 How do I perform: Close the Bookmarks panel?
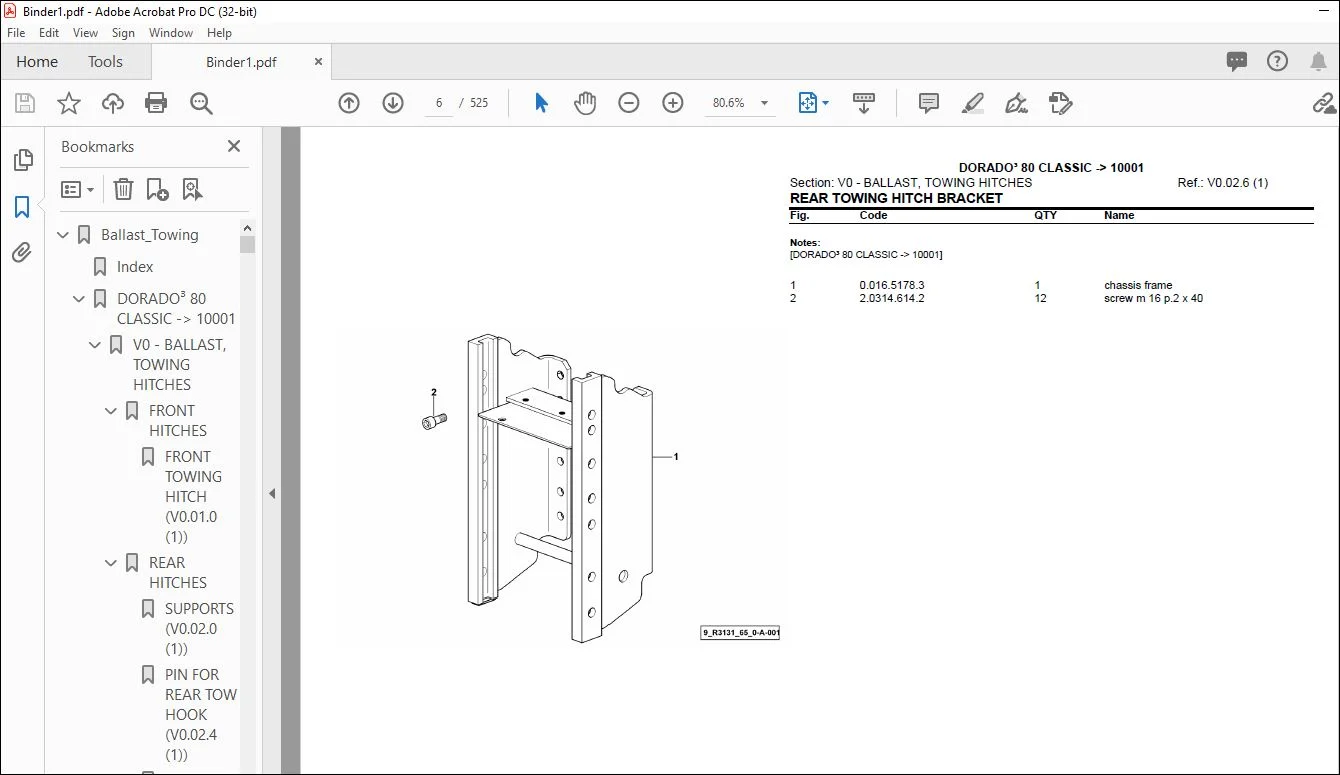click(x=234, y=146)
